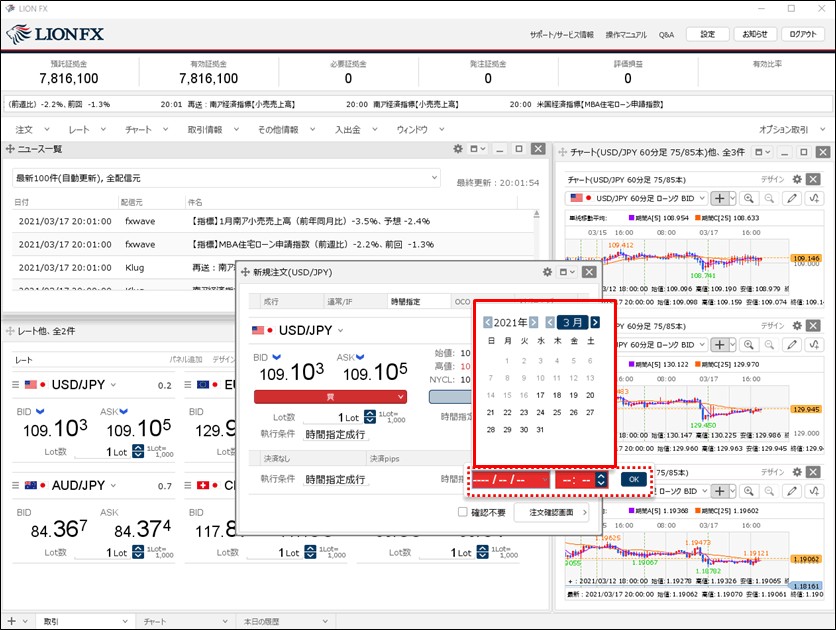Open 注文確認画面 button
The width and height of the screenshot is (836, 630).
[x=551, y=512]
